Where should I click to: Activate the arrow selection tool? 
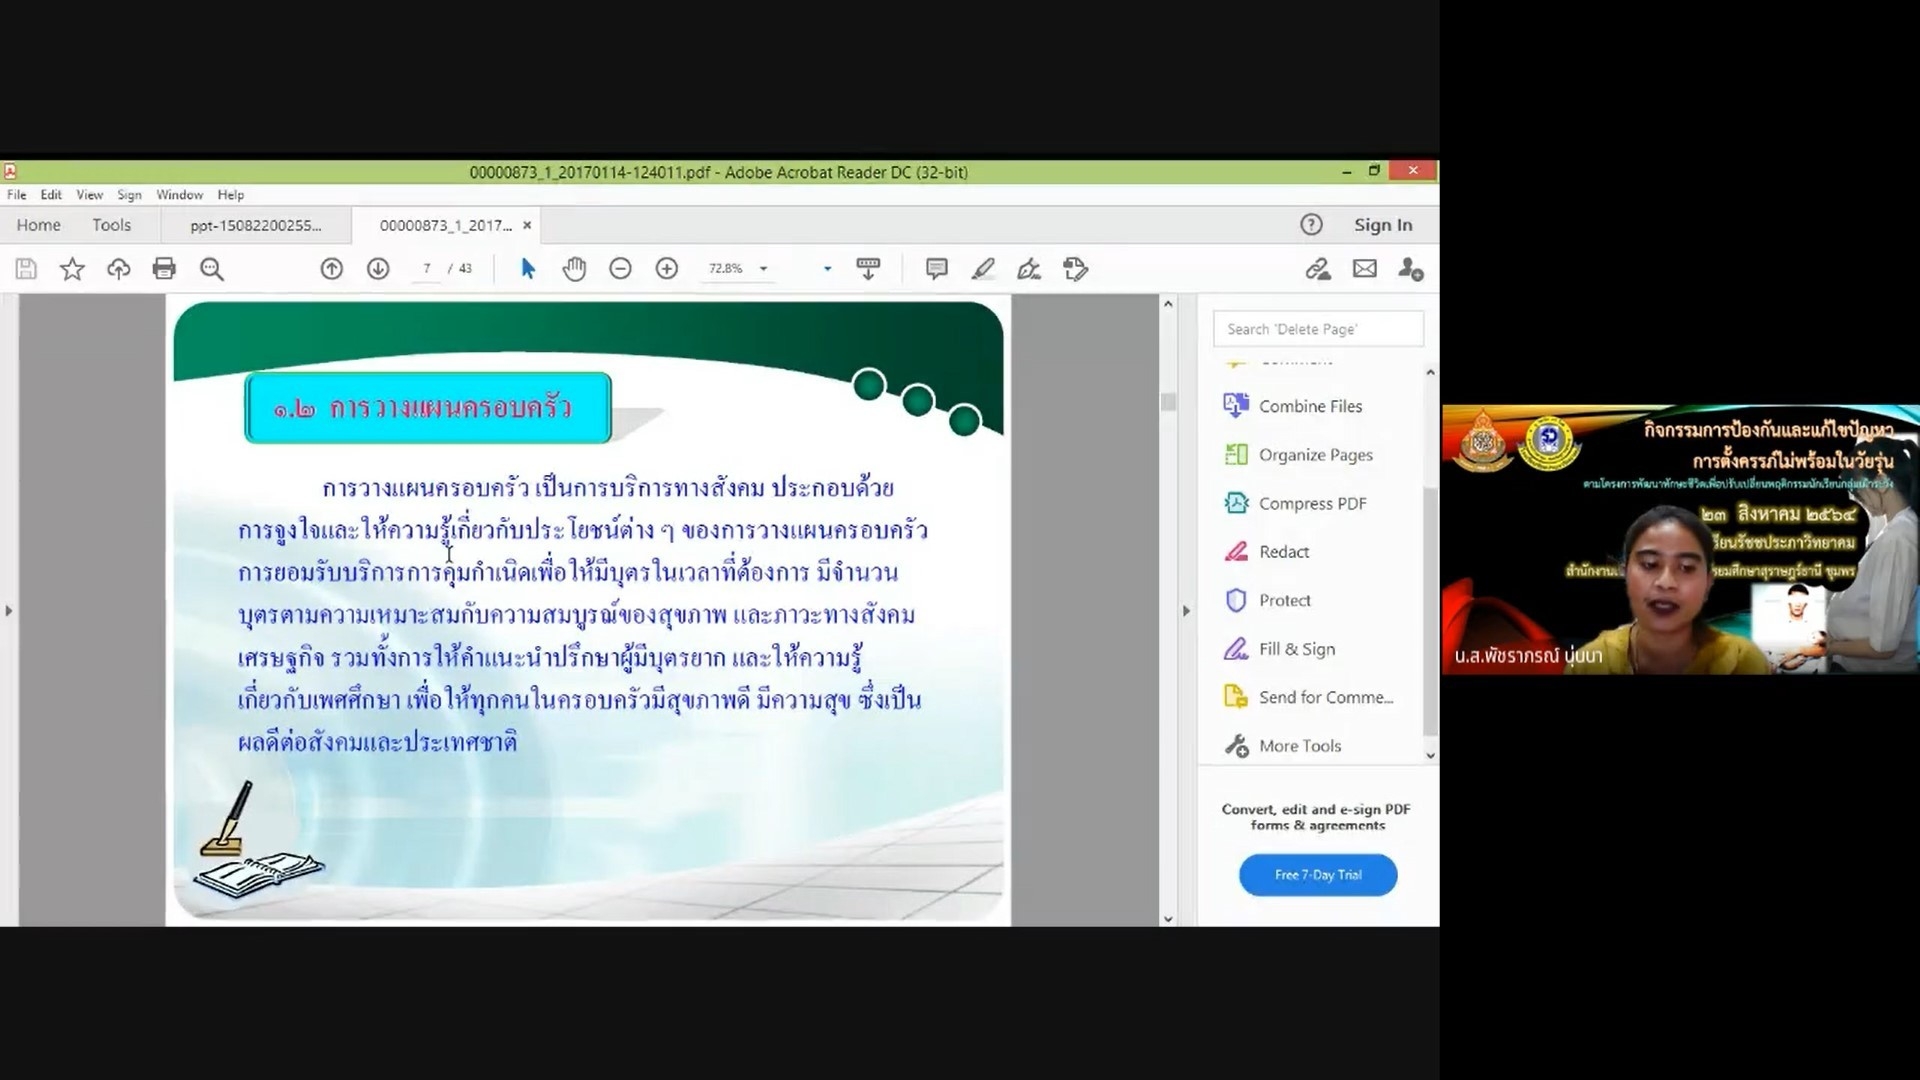tap(528, 269)
